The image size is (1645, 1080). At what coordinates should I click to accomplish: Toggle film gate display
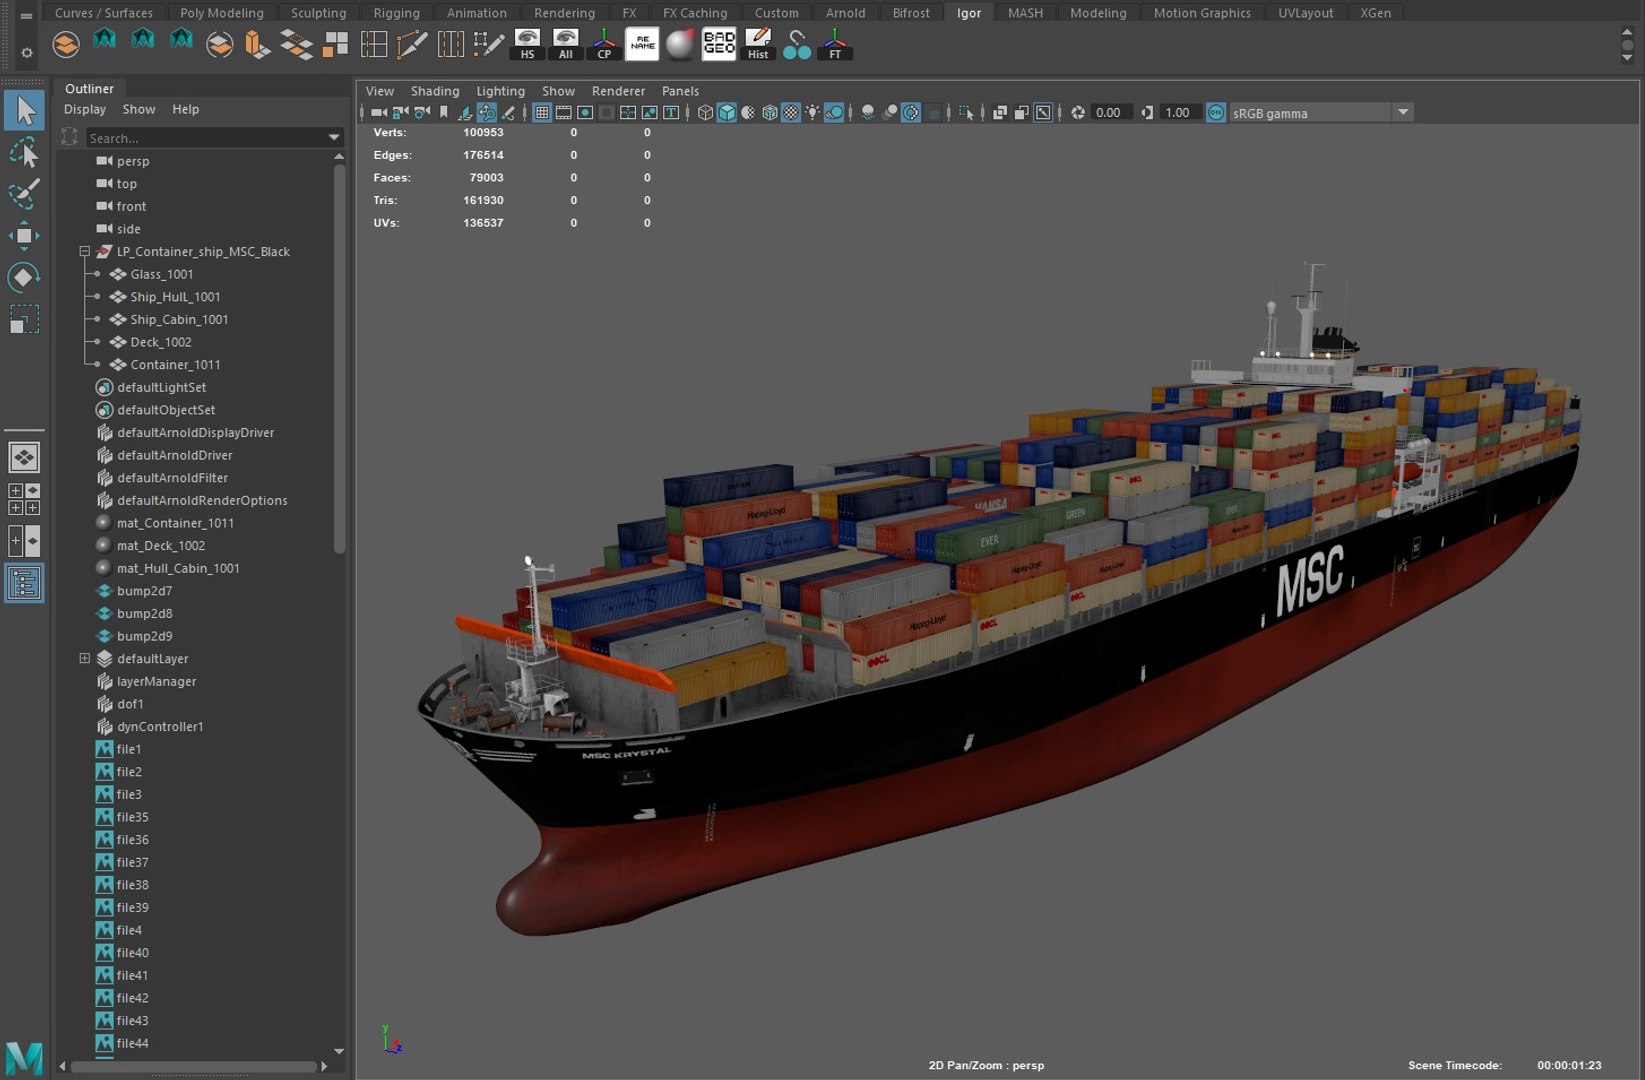pos(564,113)
